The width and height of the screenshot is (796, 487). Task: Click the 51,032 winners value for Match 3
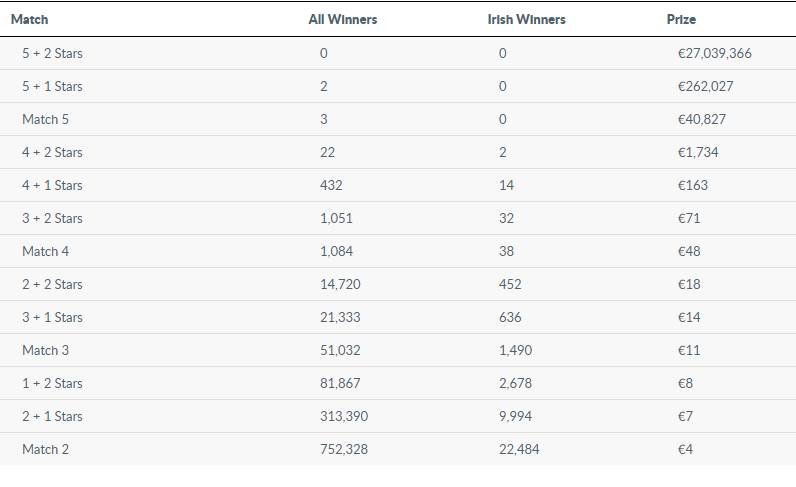point(340,350)
